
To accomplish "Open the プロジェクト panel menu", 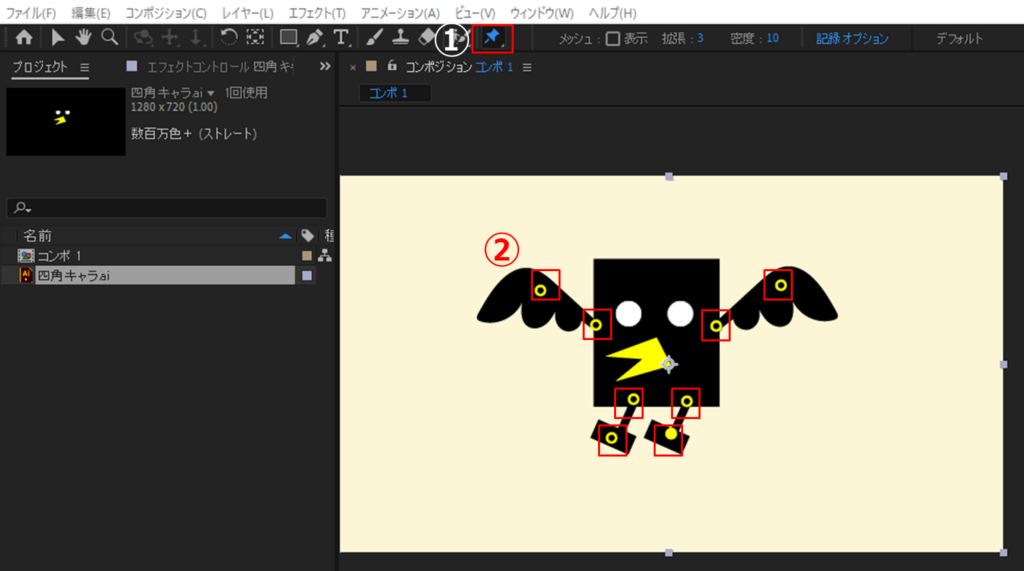I will [84, 67].
